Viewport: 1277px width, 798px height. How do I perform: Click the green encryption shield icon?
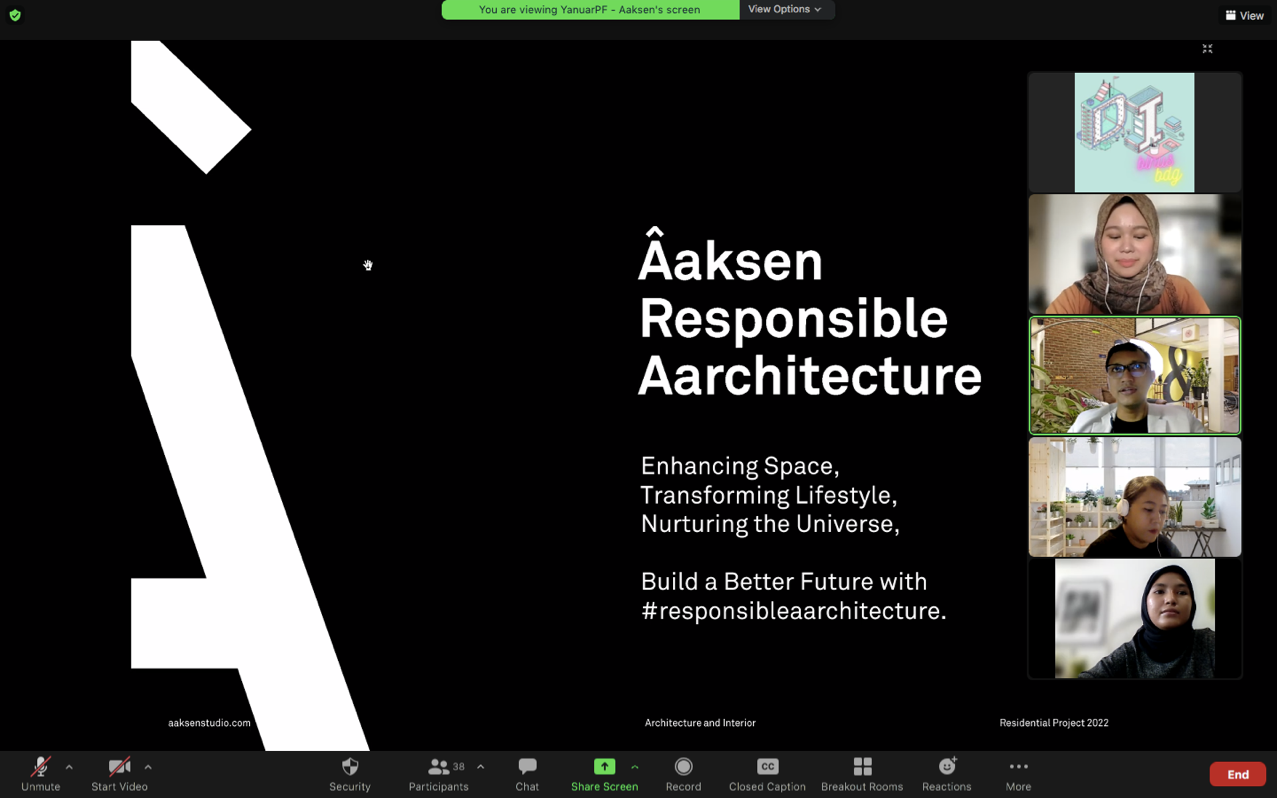point(15,15)
